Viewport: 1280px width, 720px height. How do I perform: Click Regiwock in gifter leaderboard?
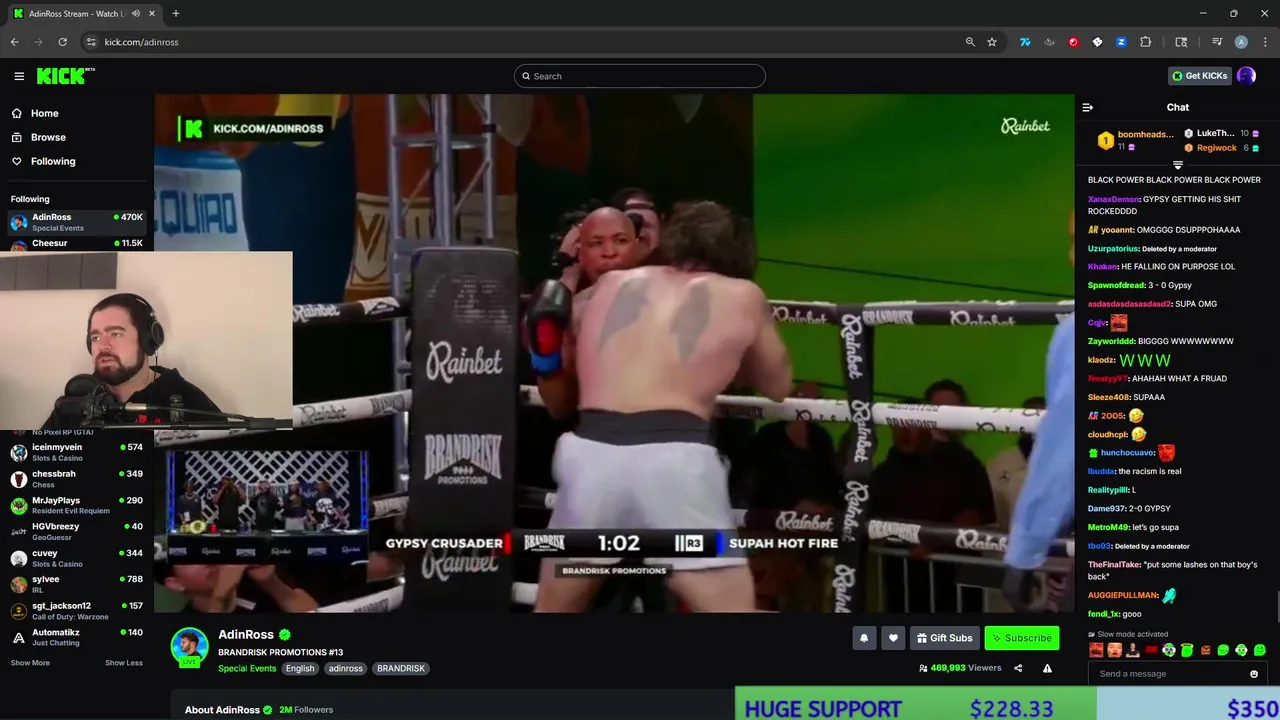click(x=1216, y=148)
